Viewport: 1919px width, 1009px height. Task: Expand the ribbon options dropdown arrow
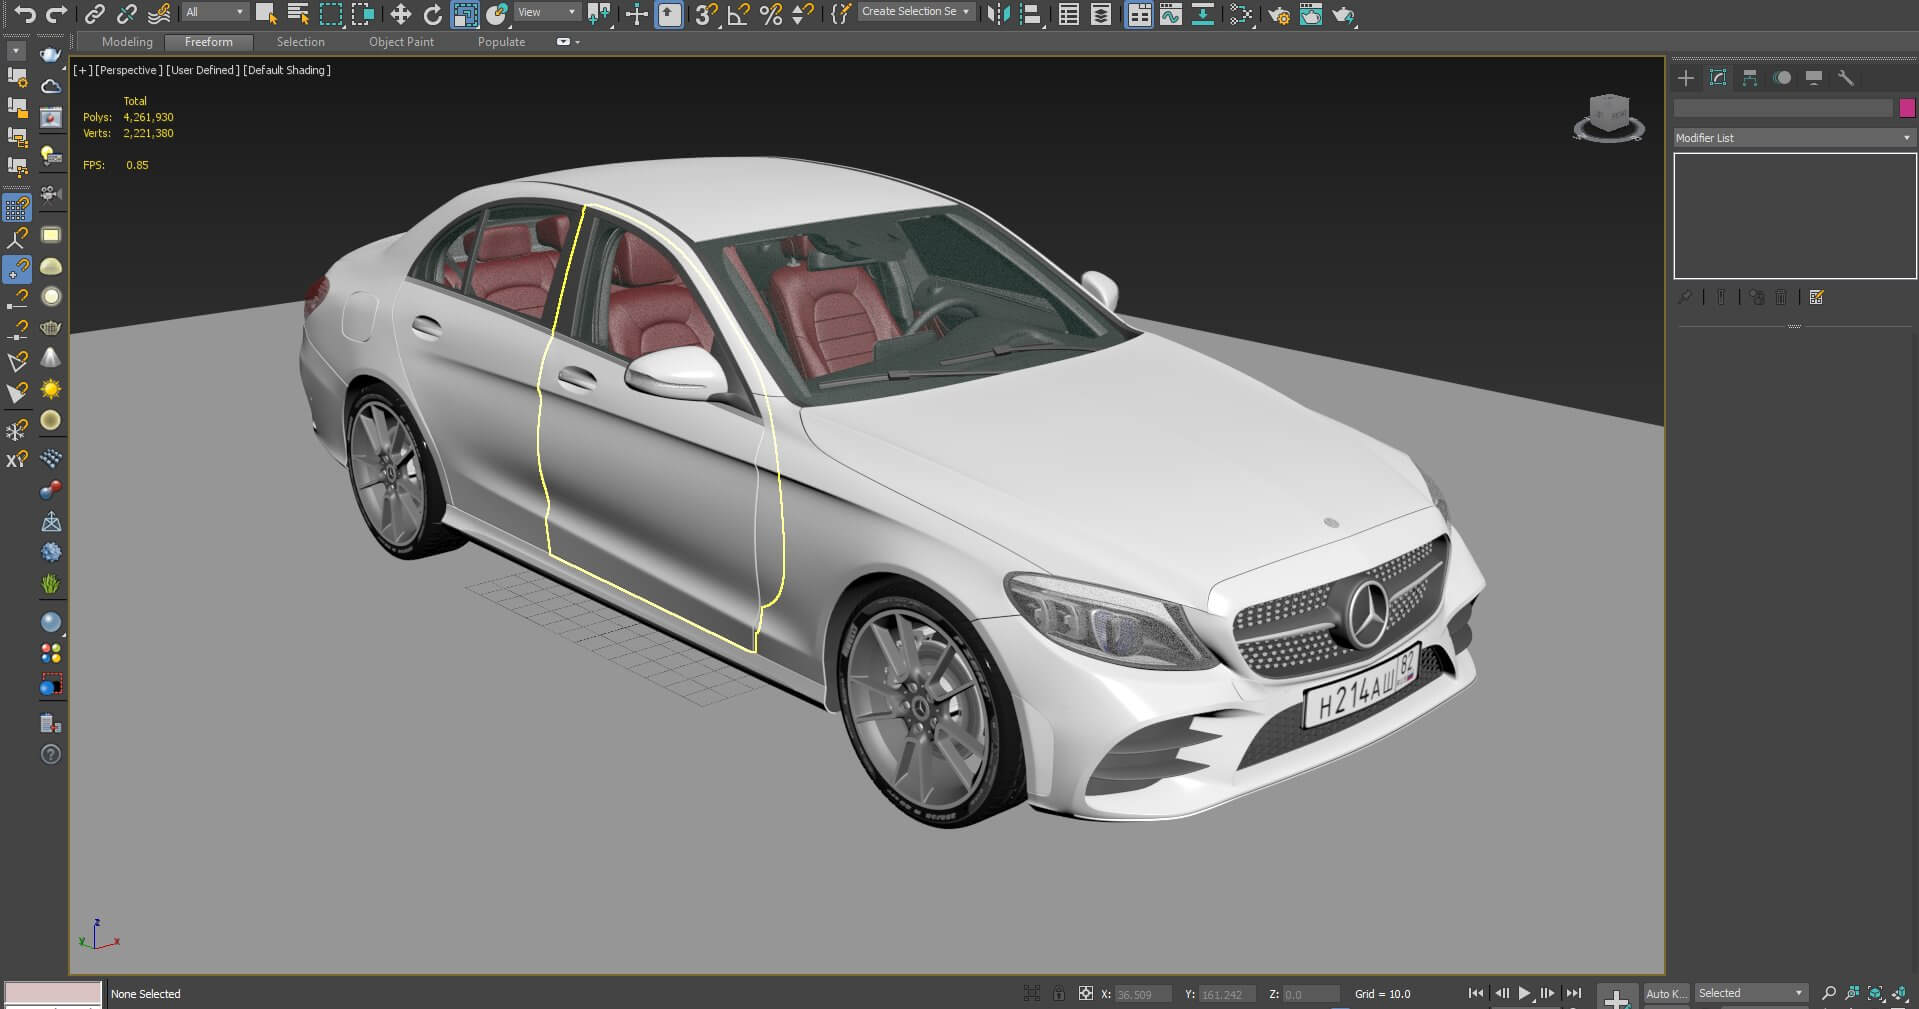click(578, 42)
